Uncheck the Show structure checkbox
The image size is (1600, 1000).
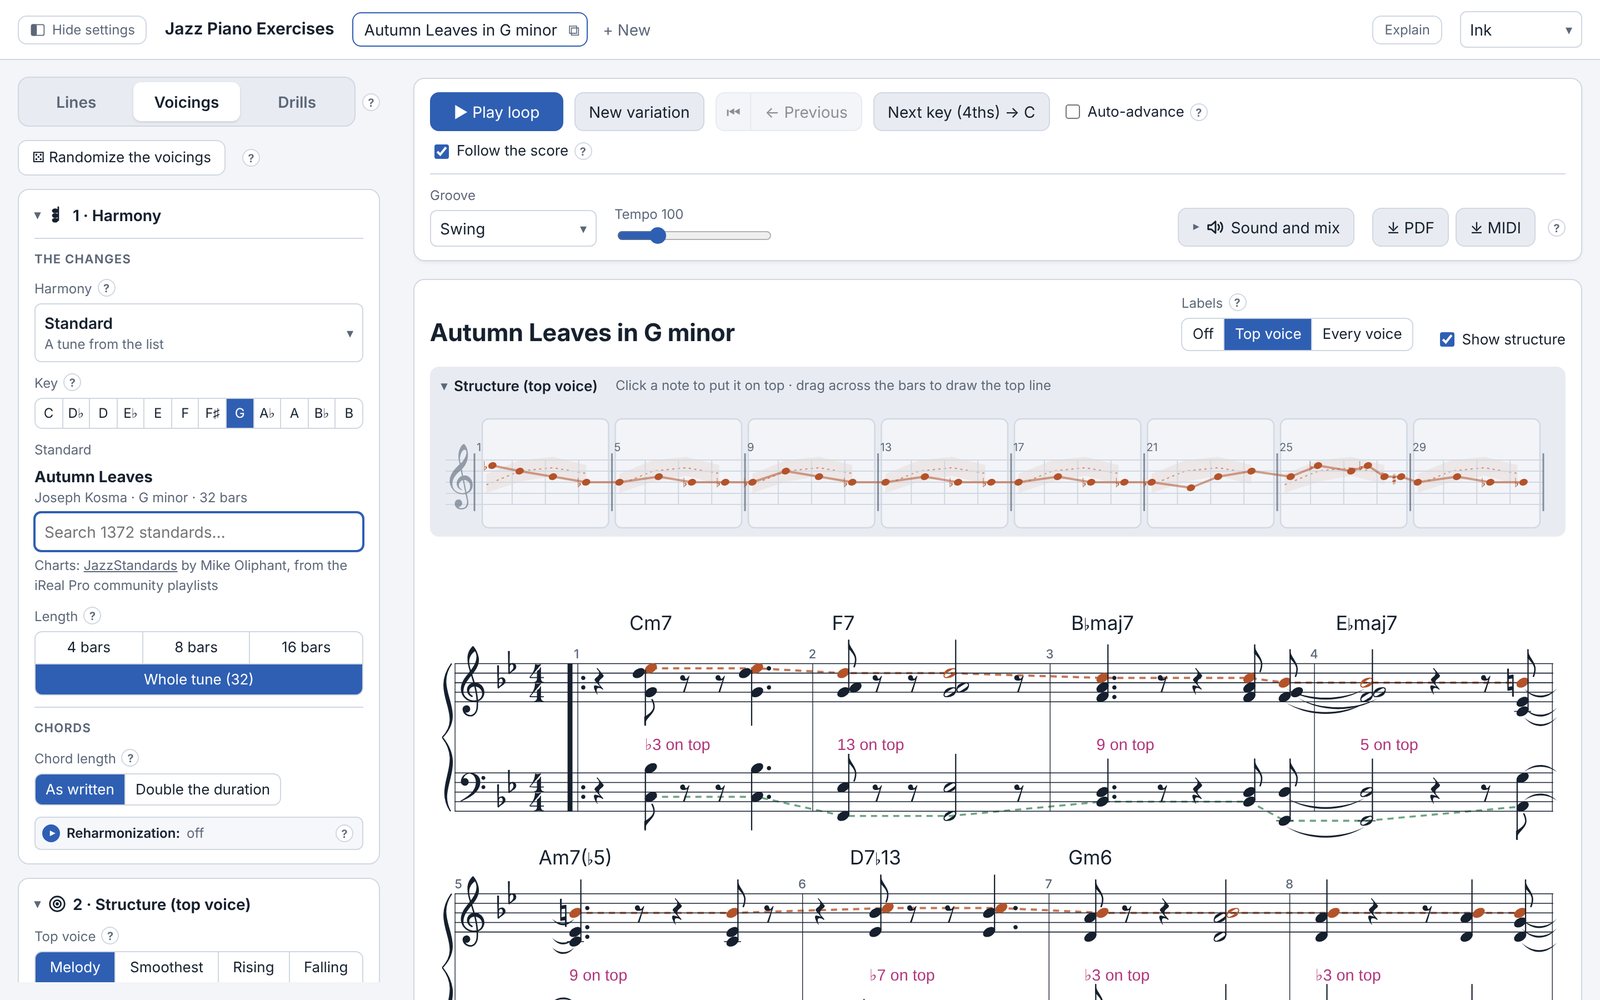point(1446,339)
